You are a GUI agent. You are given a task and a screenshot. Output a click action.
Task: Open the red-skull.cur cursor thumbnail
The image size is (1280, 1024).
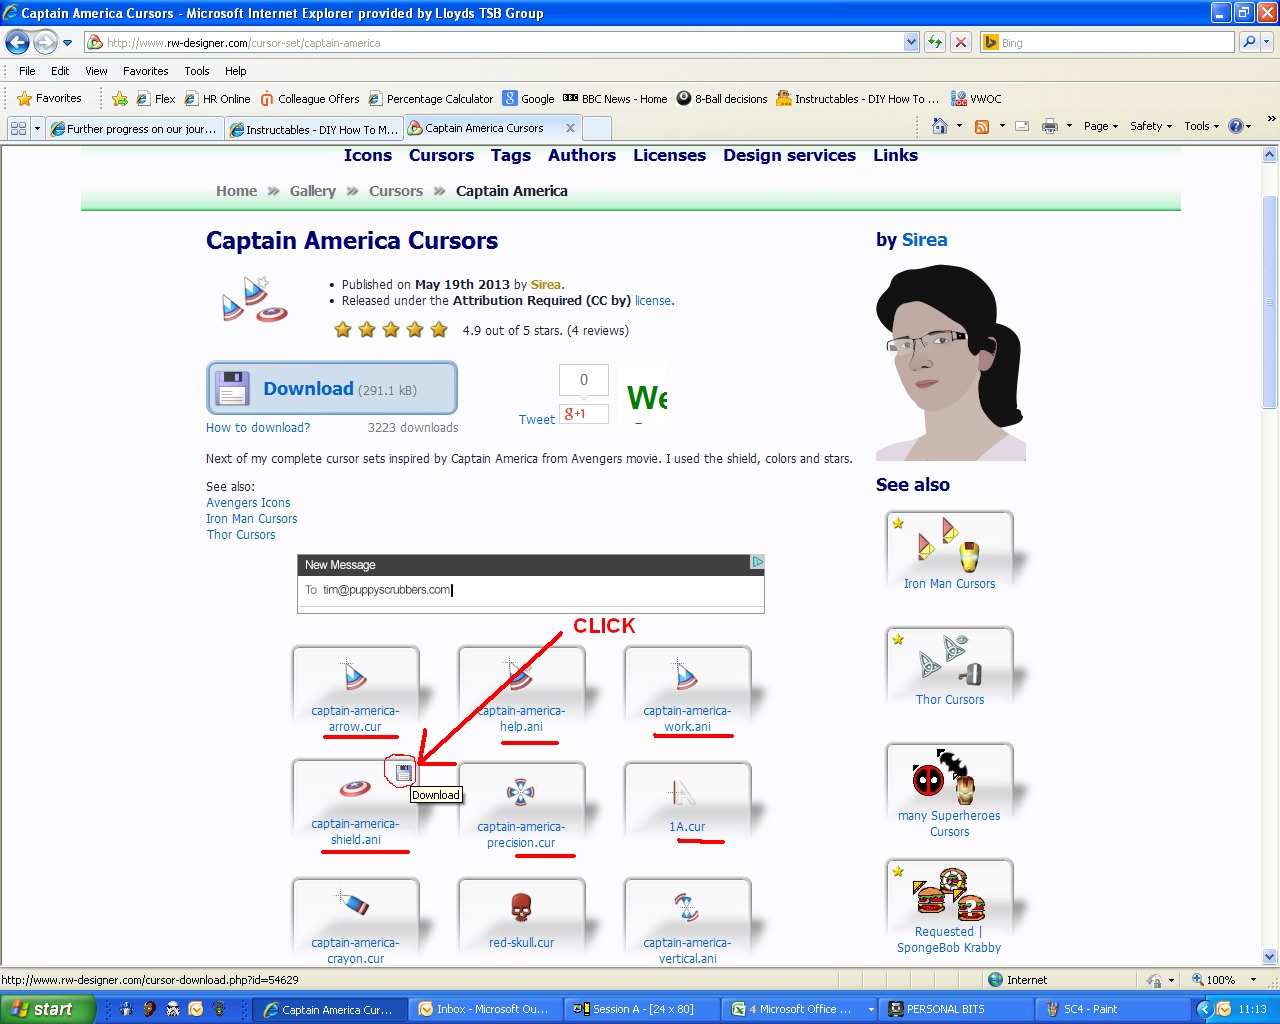(521, 915)
